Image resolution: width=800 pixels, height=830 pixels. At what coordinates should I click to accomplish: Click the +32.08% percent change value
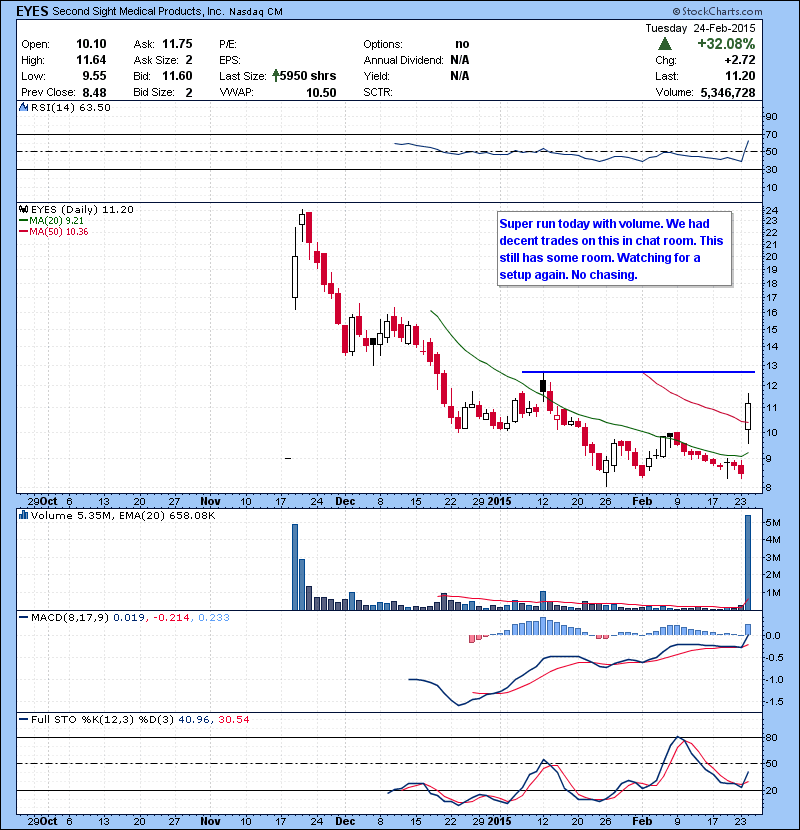click(x=726, y=43)
